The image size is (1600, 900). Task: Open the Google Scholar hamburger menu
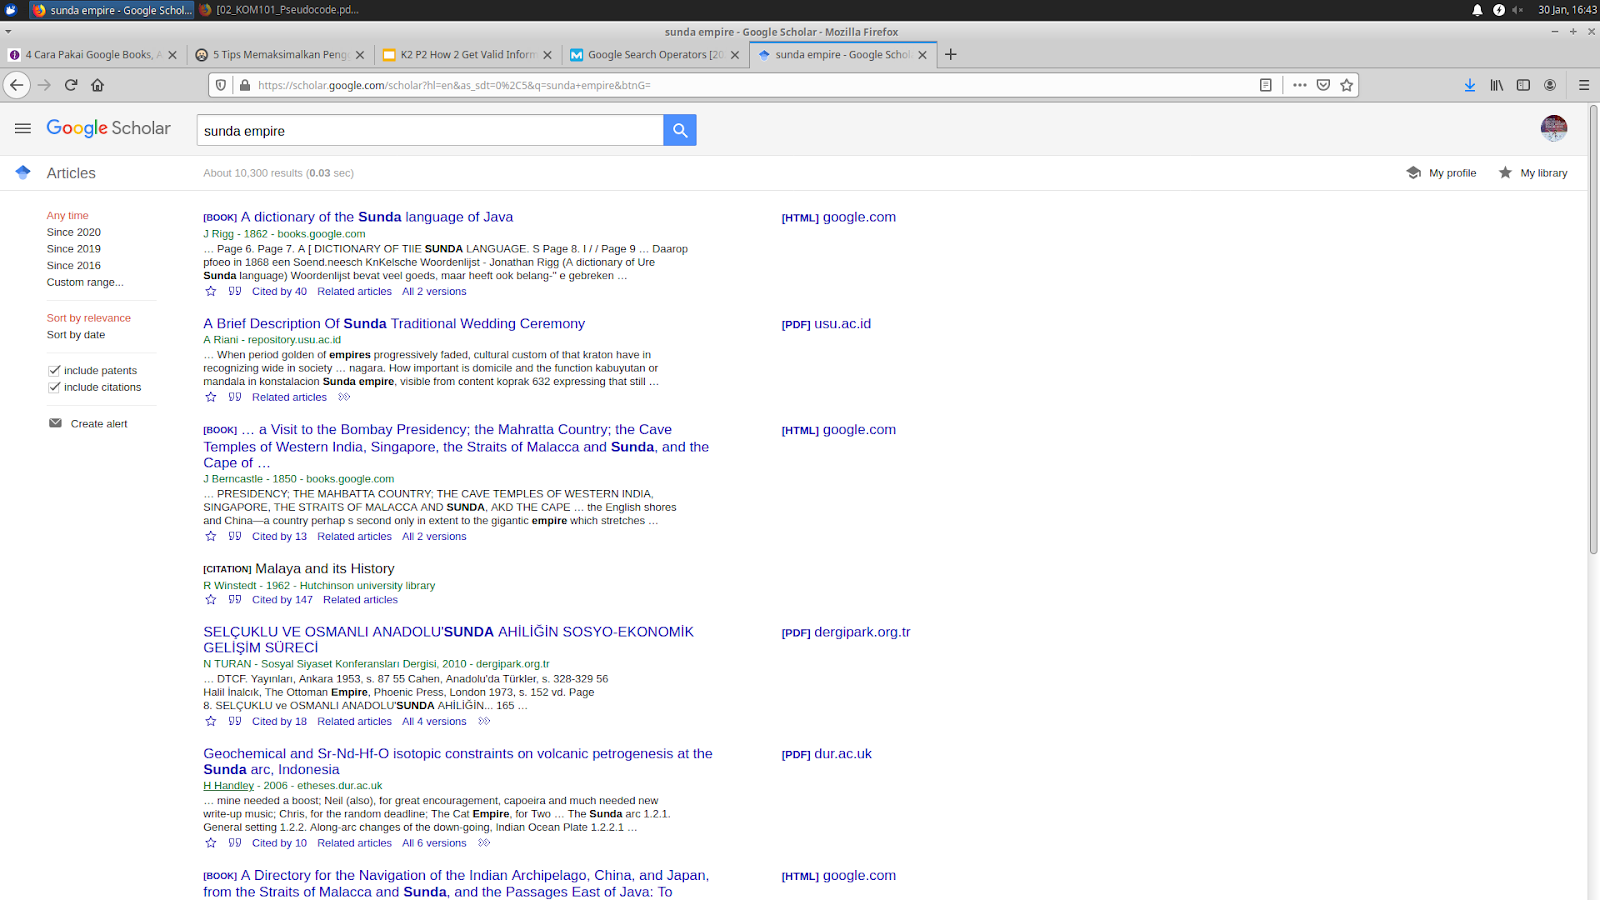[x=23, y=128]
